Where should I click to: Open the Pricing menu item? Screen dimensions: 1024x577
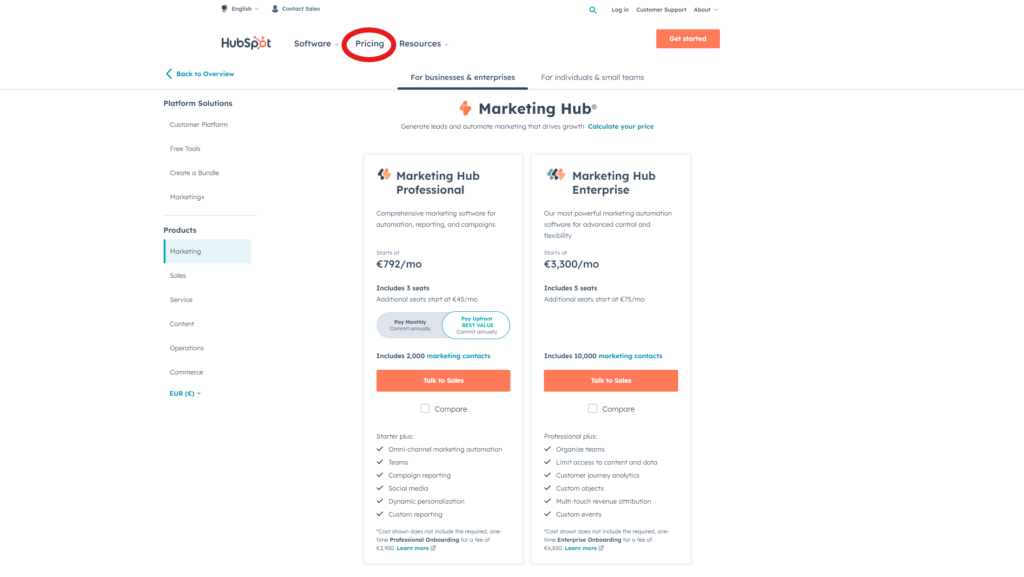pos(370,44)
